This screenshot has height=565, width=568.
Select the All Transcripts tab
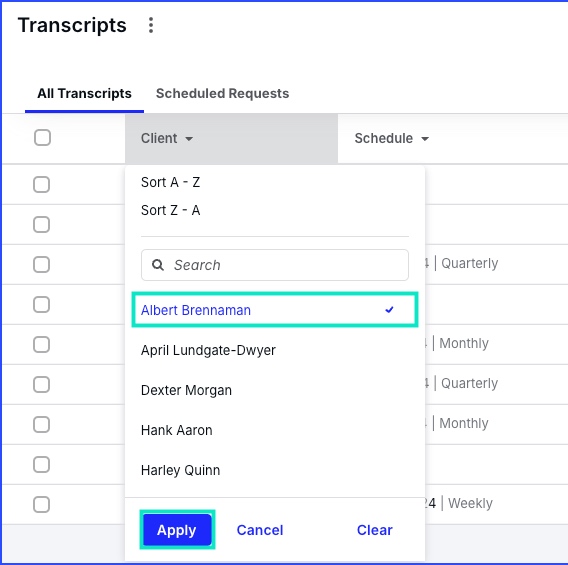click(84, 93)
